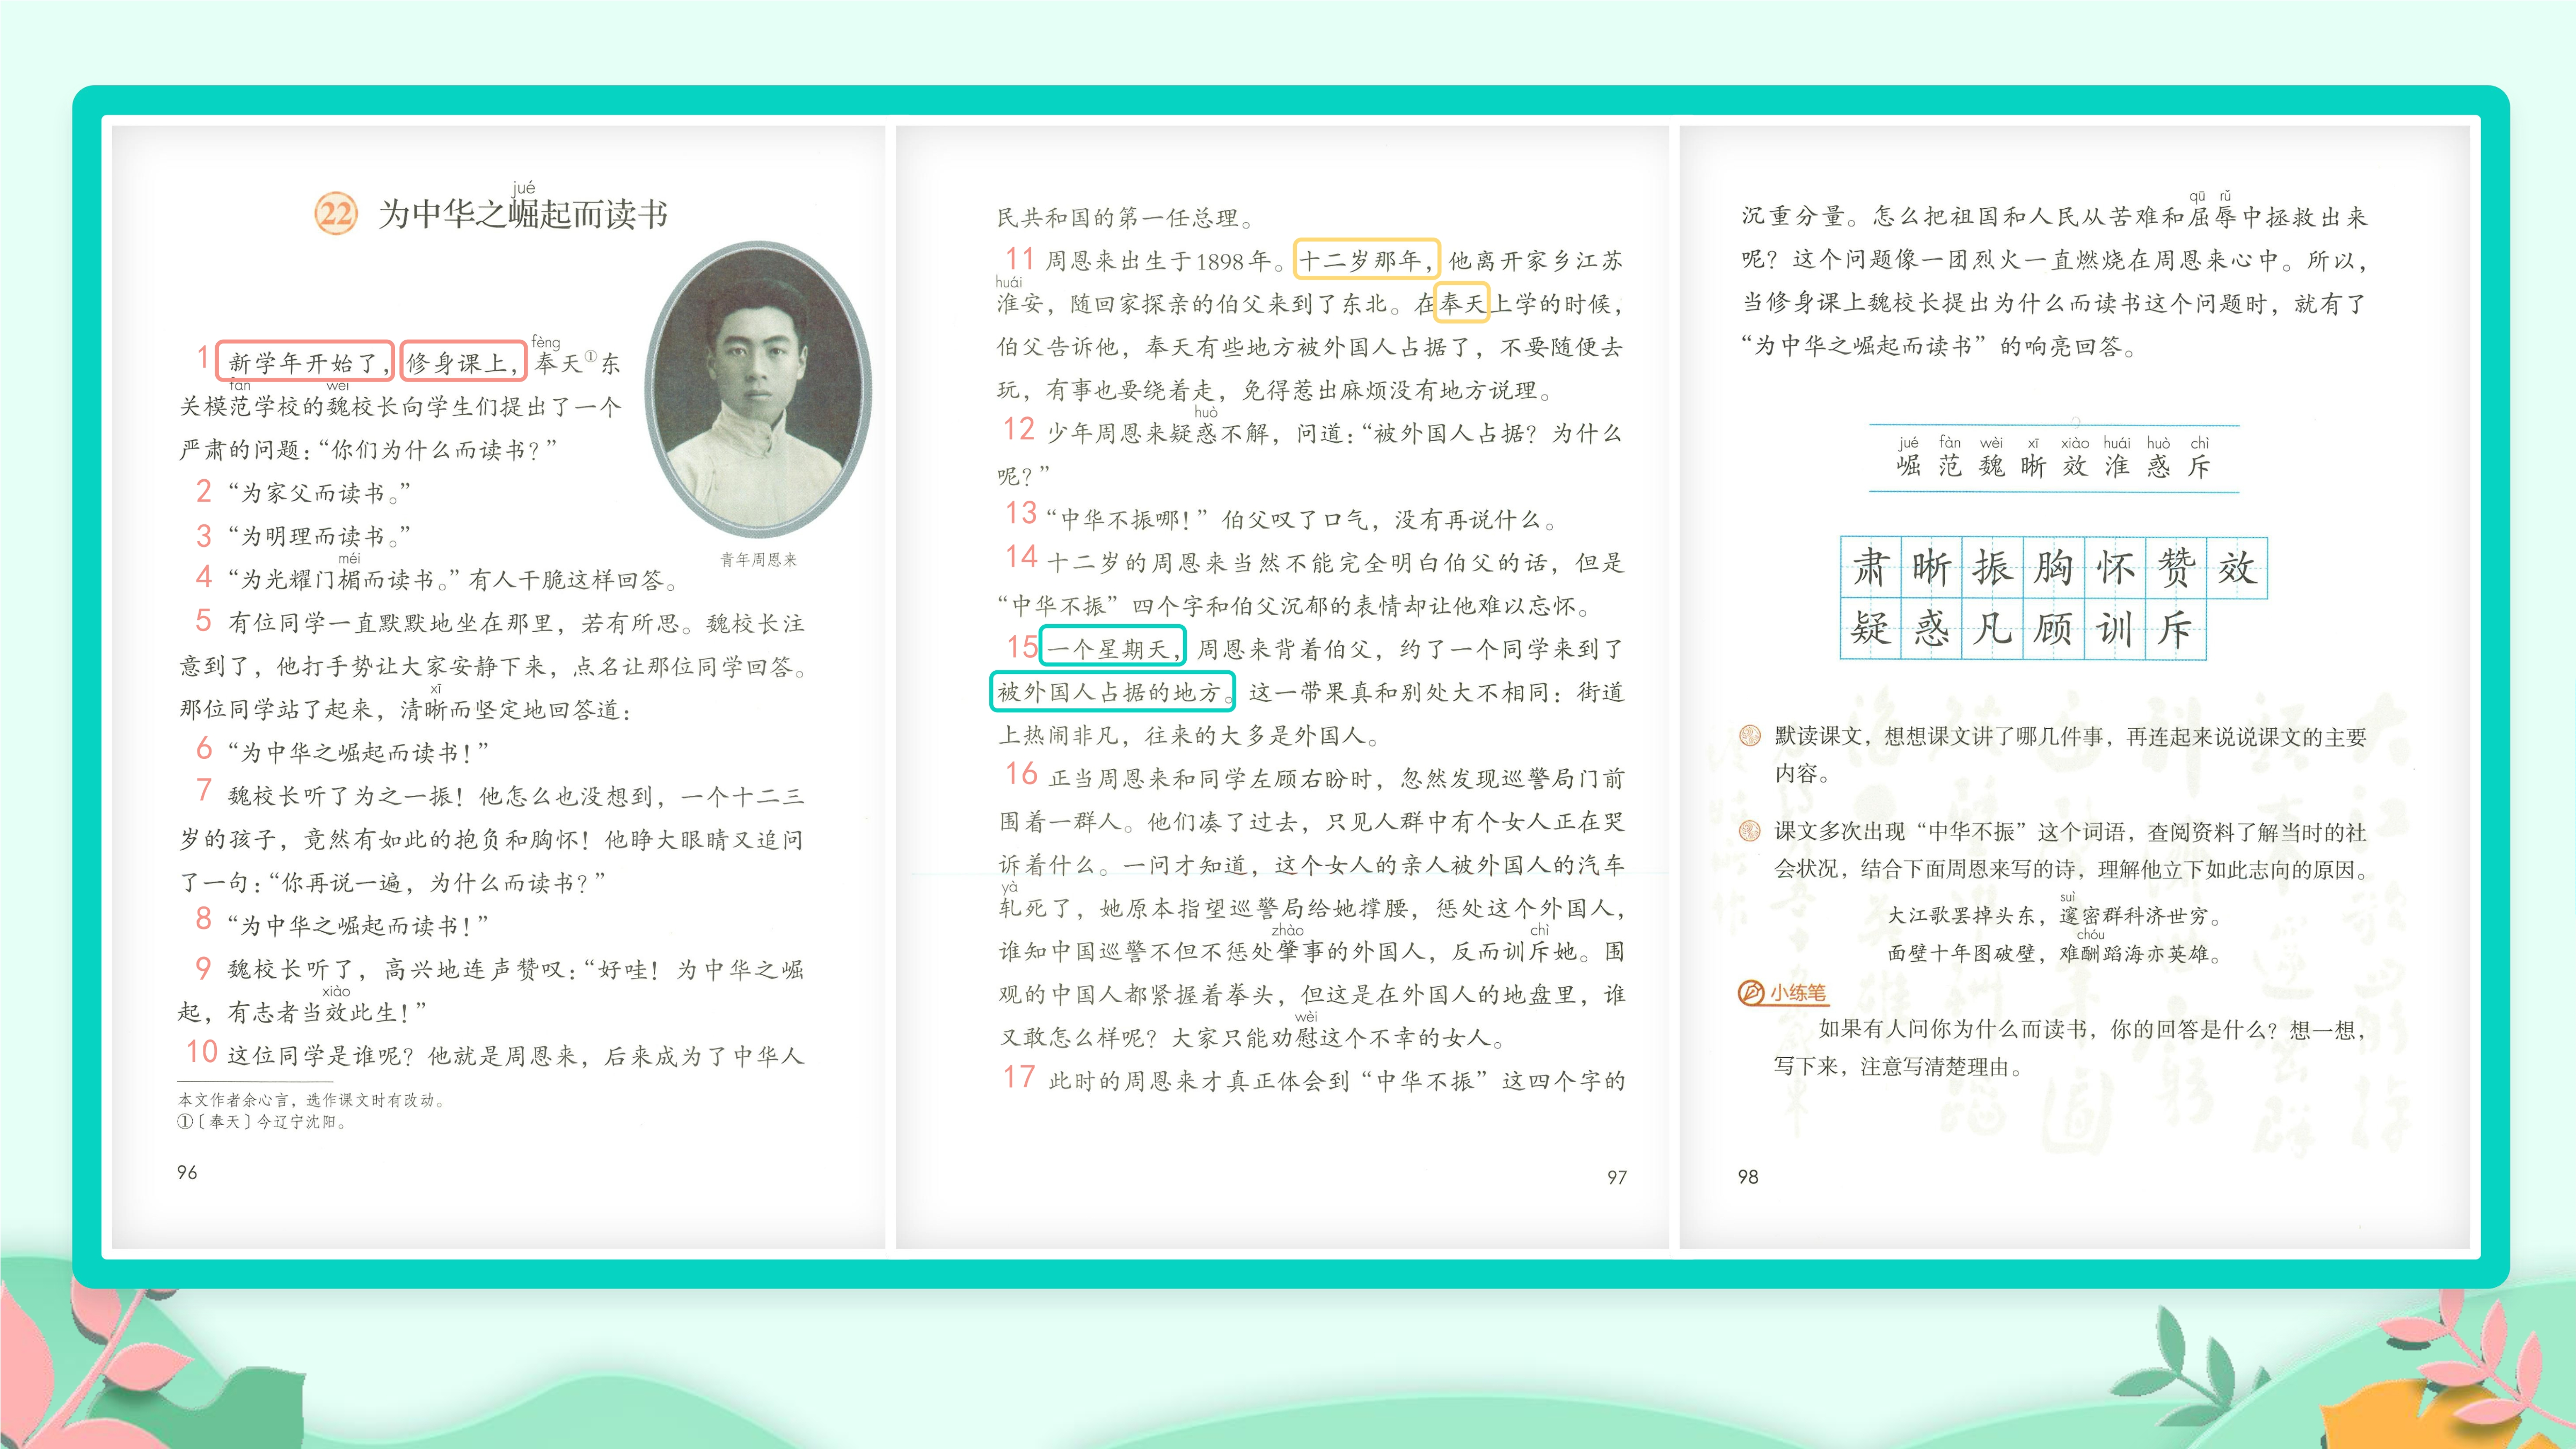This screenshot has width=2576, height=1449.
Task: Click the writing-grid character 顾
Action: [2054, 629]
